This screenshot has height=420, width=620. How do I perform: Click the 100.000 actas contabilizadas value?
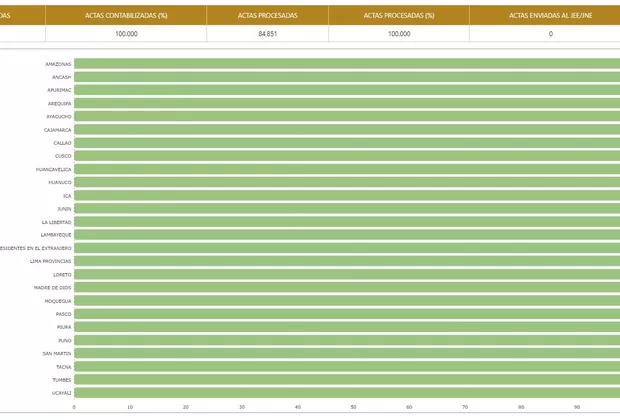tap(126, 33)
